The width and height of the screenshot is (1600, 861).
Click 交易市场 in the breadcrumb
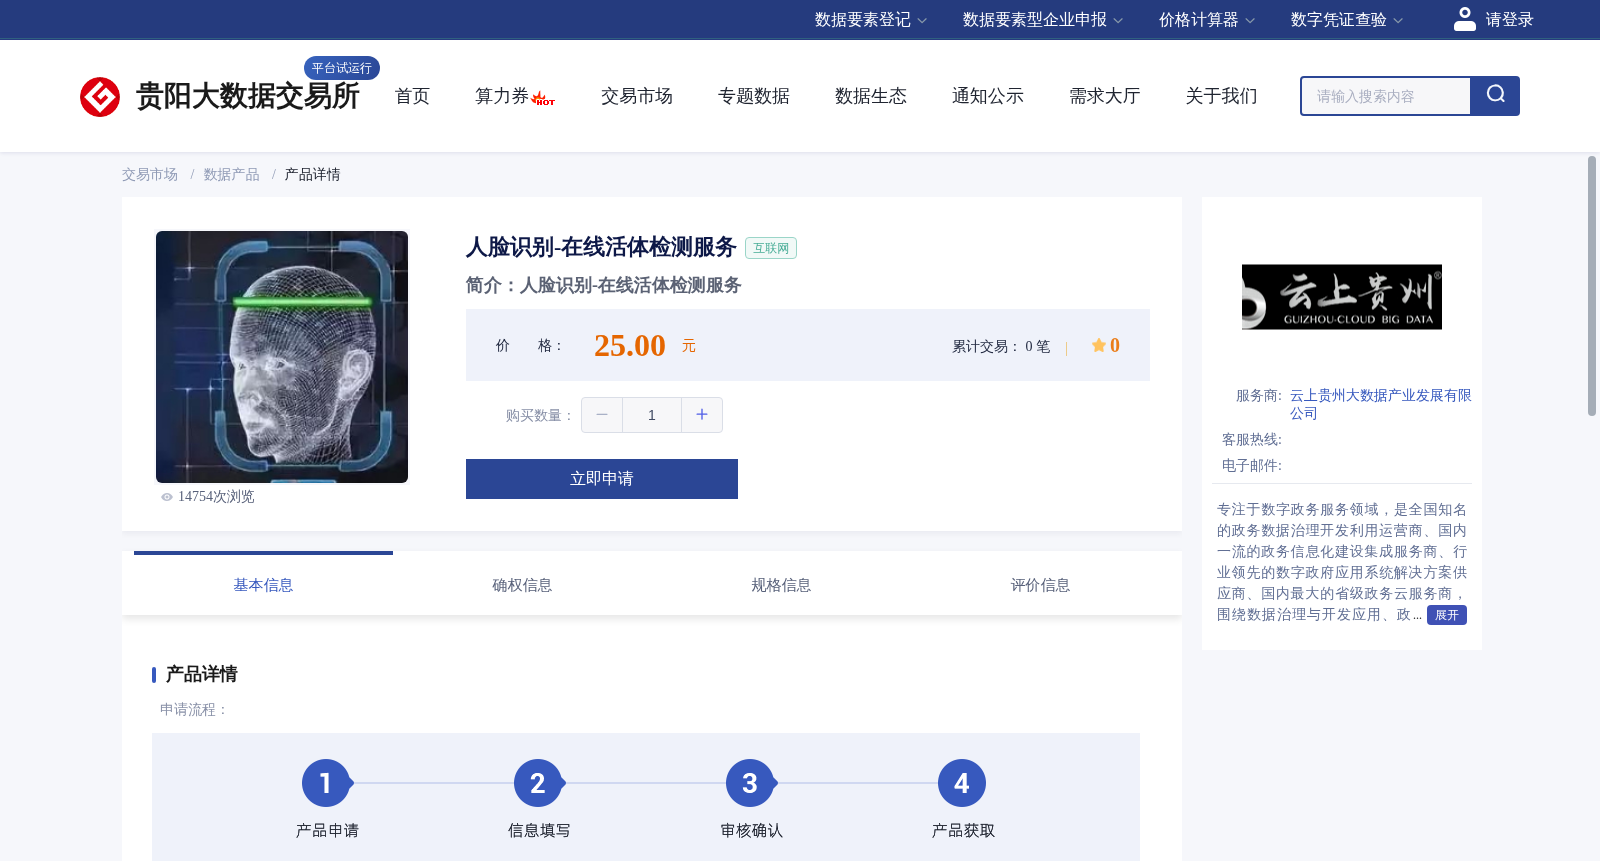[150, 175]
